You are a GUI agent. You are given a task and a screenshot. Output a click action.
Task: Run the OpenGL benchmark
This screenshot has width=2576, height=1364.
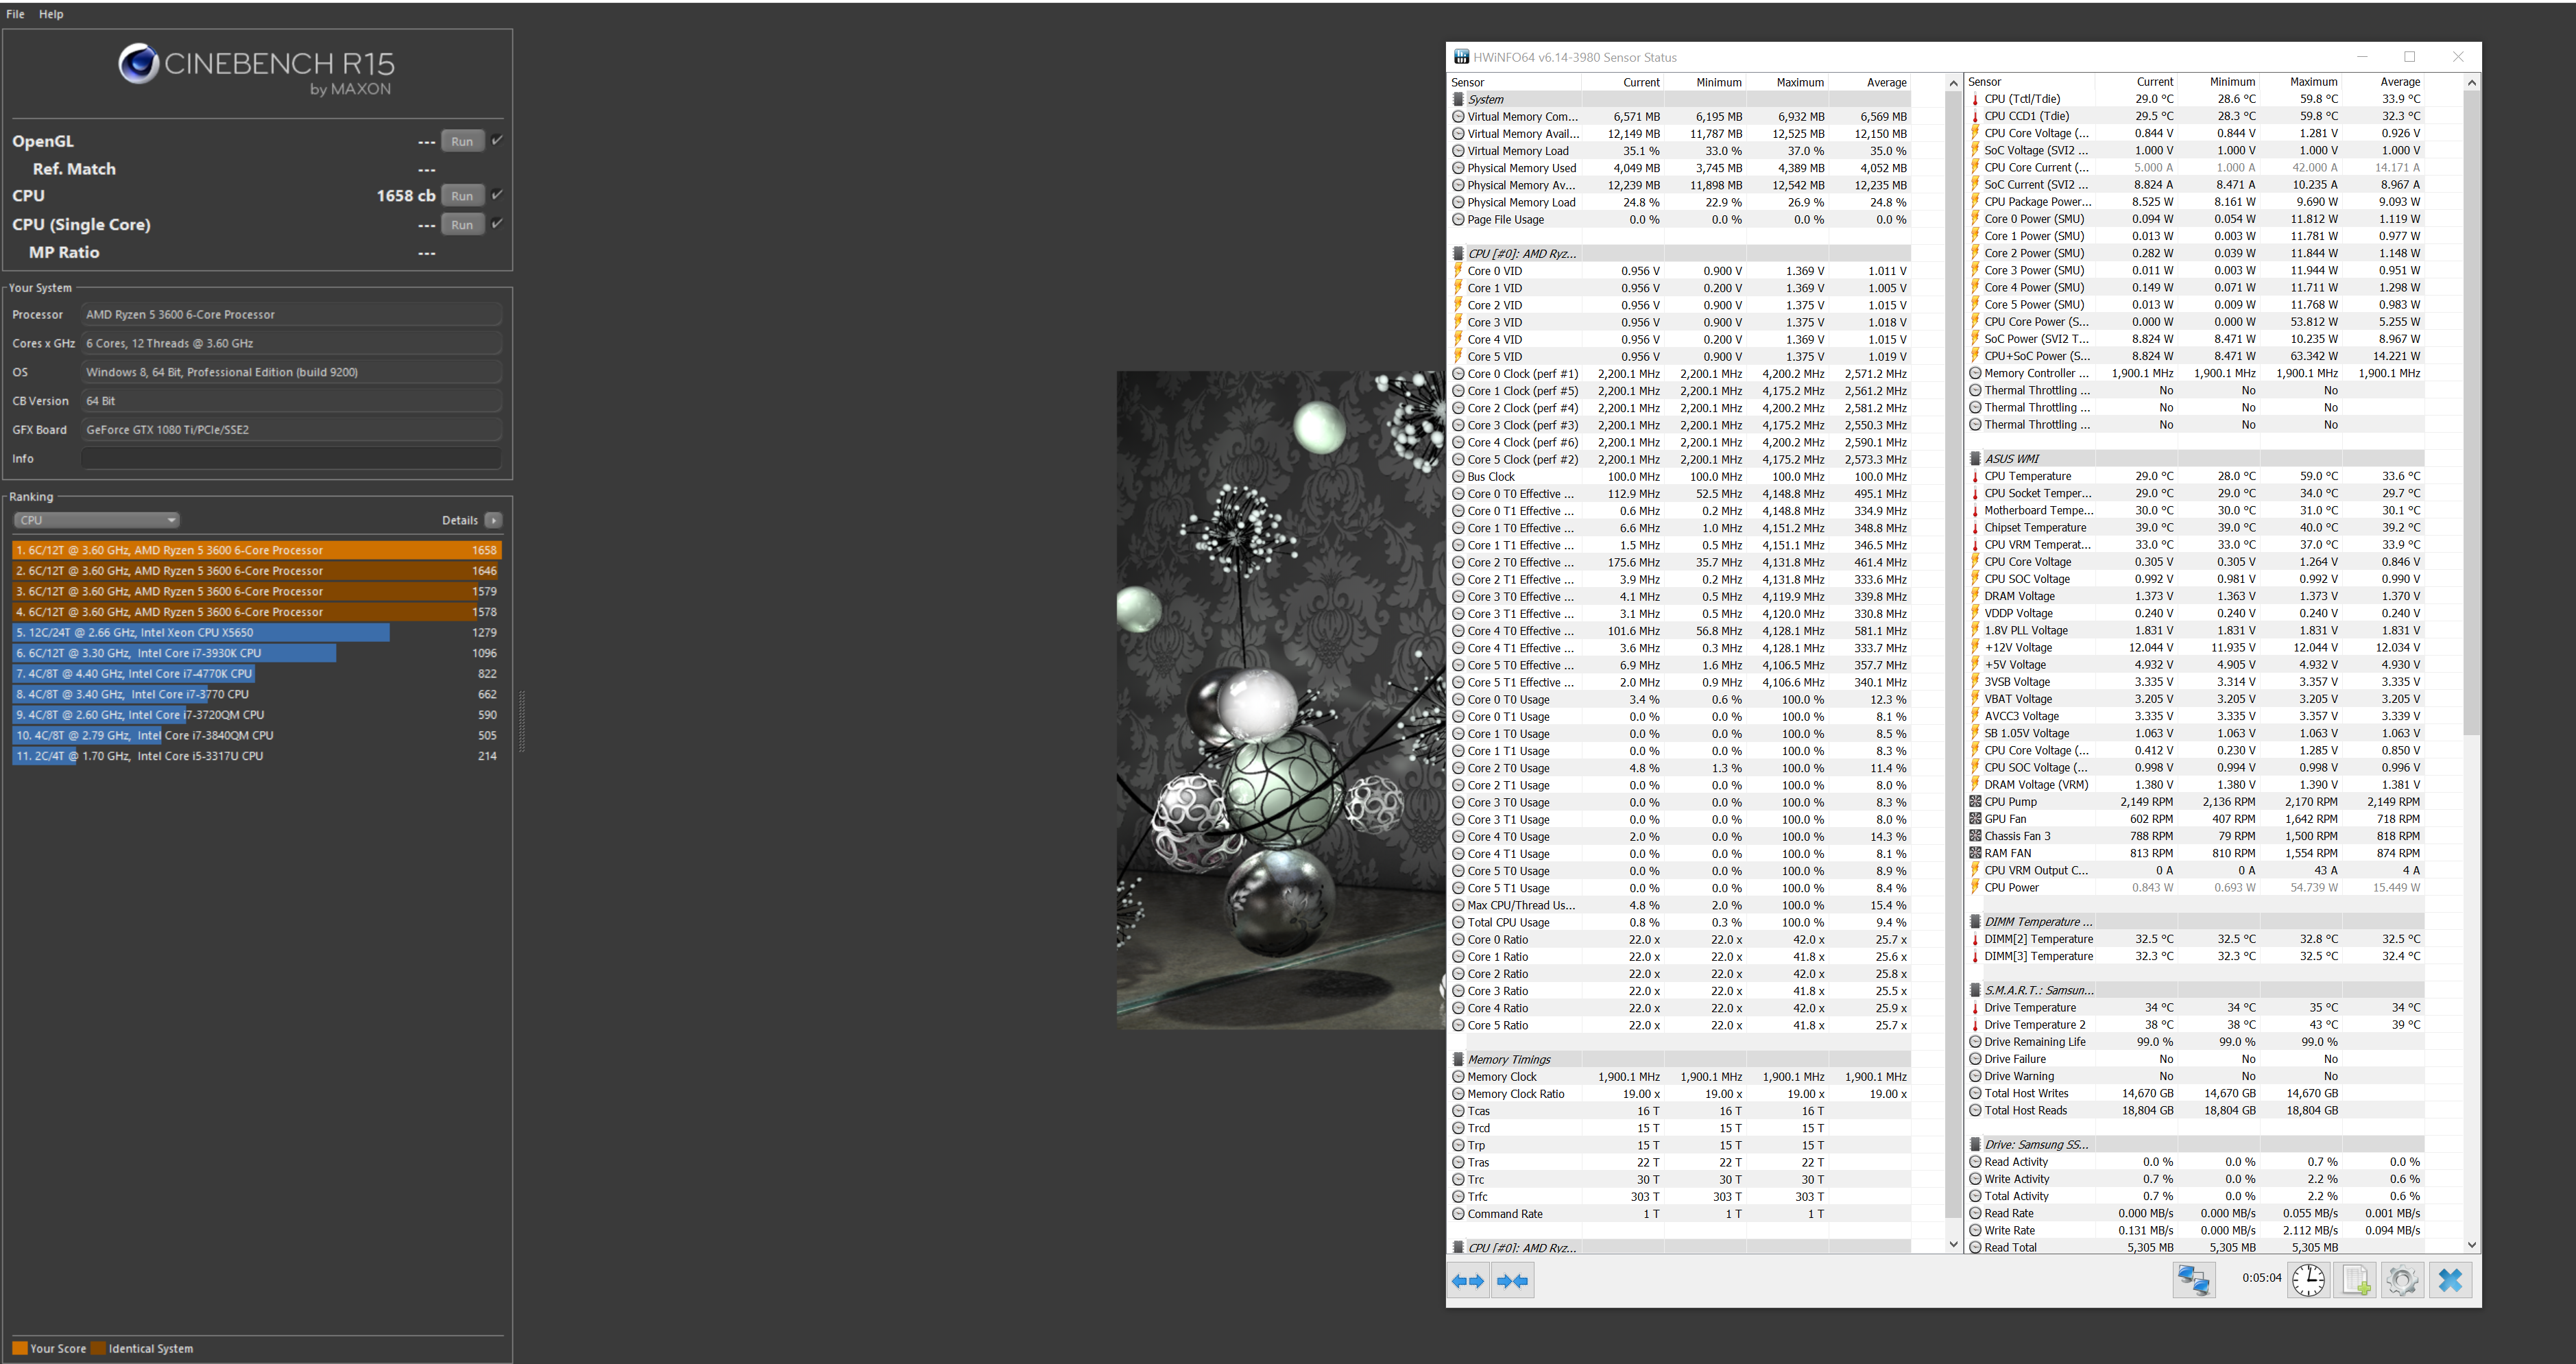coord(462,141)
